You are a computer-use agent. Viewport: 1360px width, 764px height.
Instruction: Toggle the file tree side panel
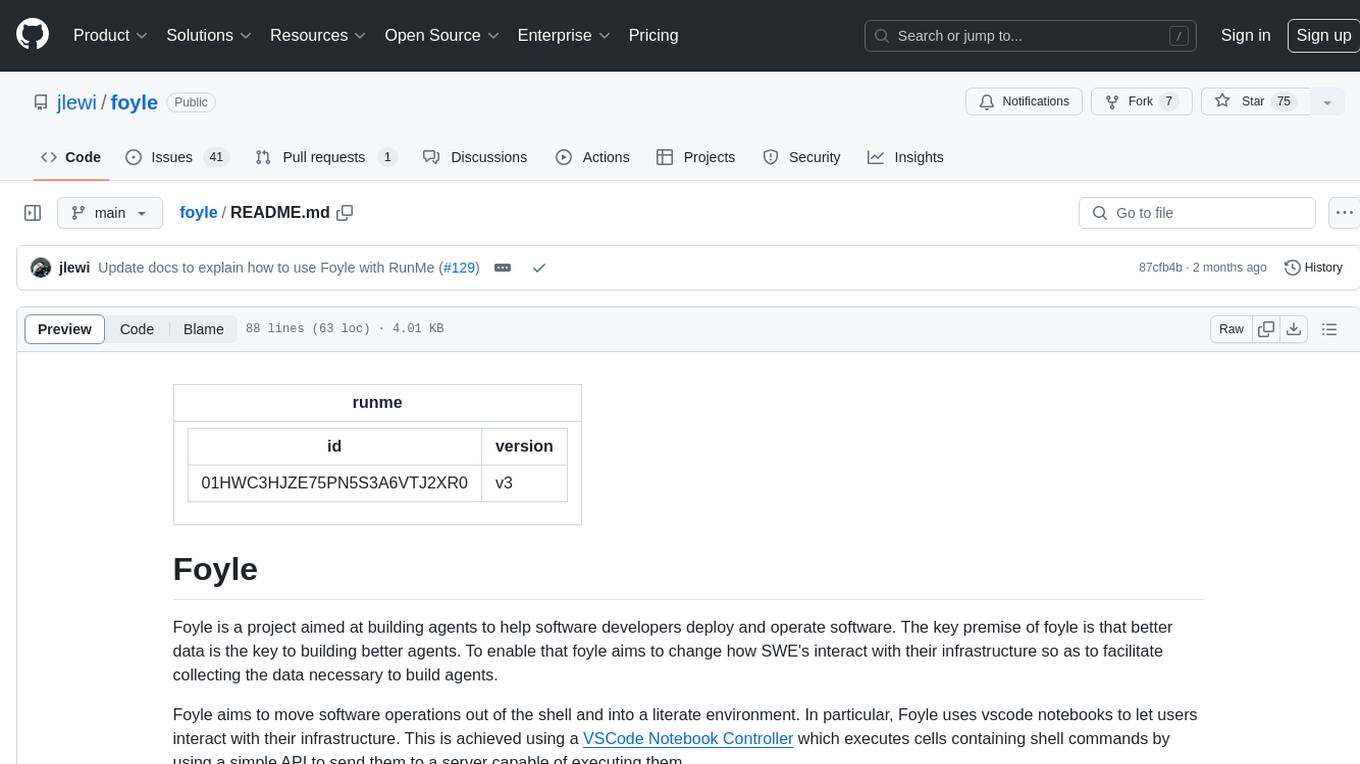point(33,213)
